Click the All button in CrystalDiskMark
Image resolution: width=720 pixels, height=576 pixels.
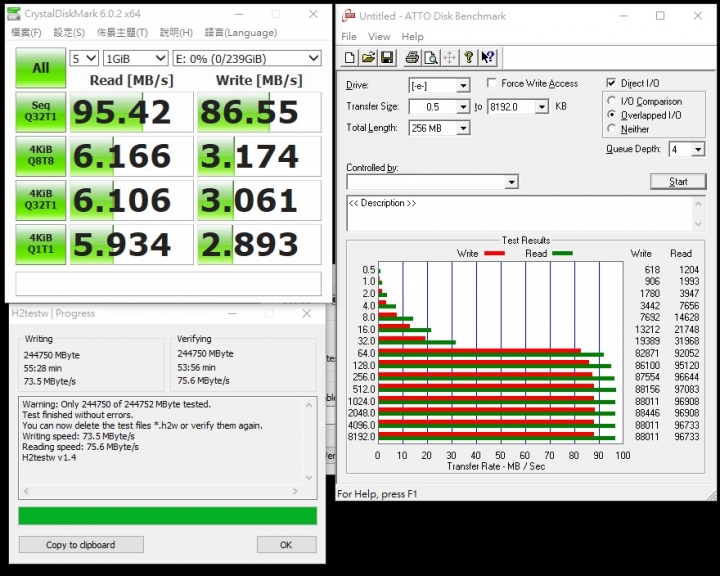[40, 68]
